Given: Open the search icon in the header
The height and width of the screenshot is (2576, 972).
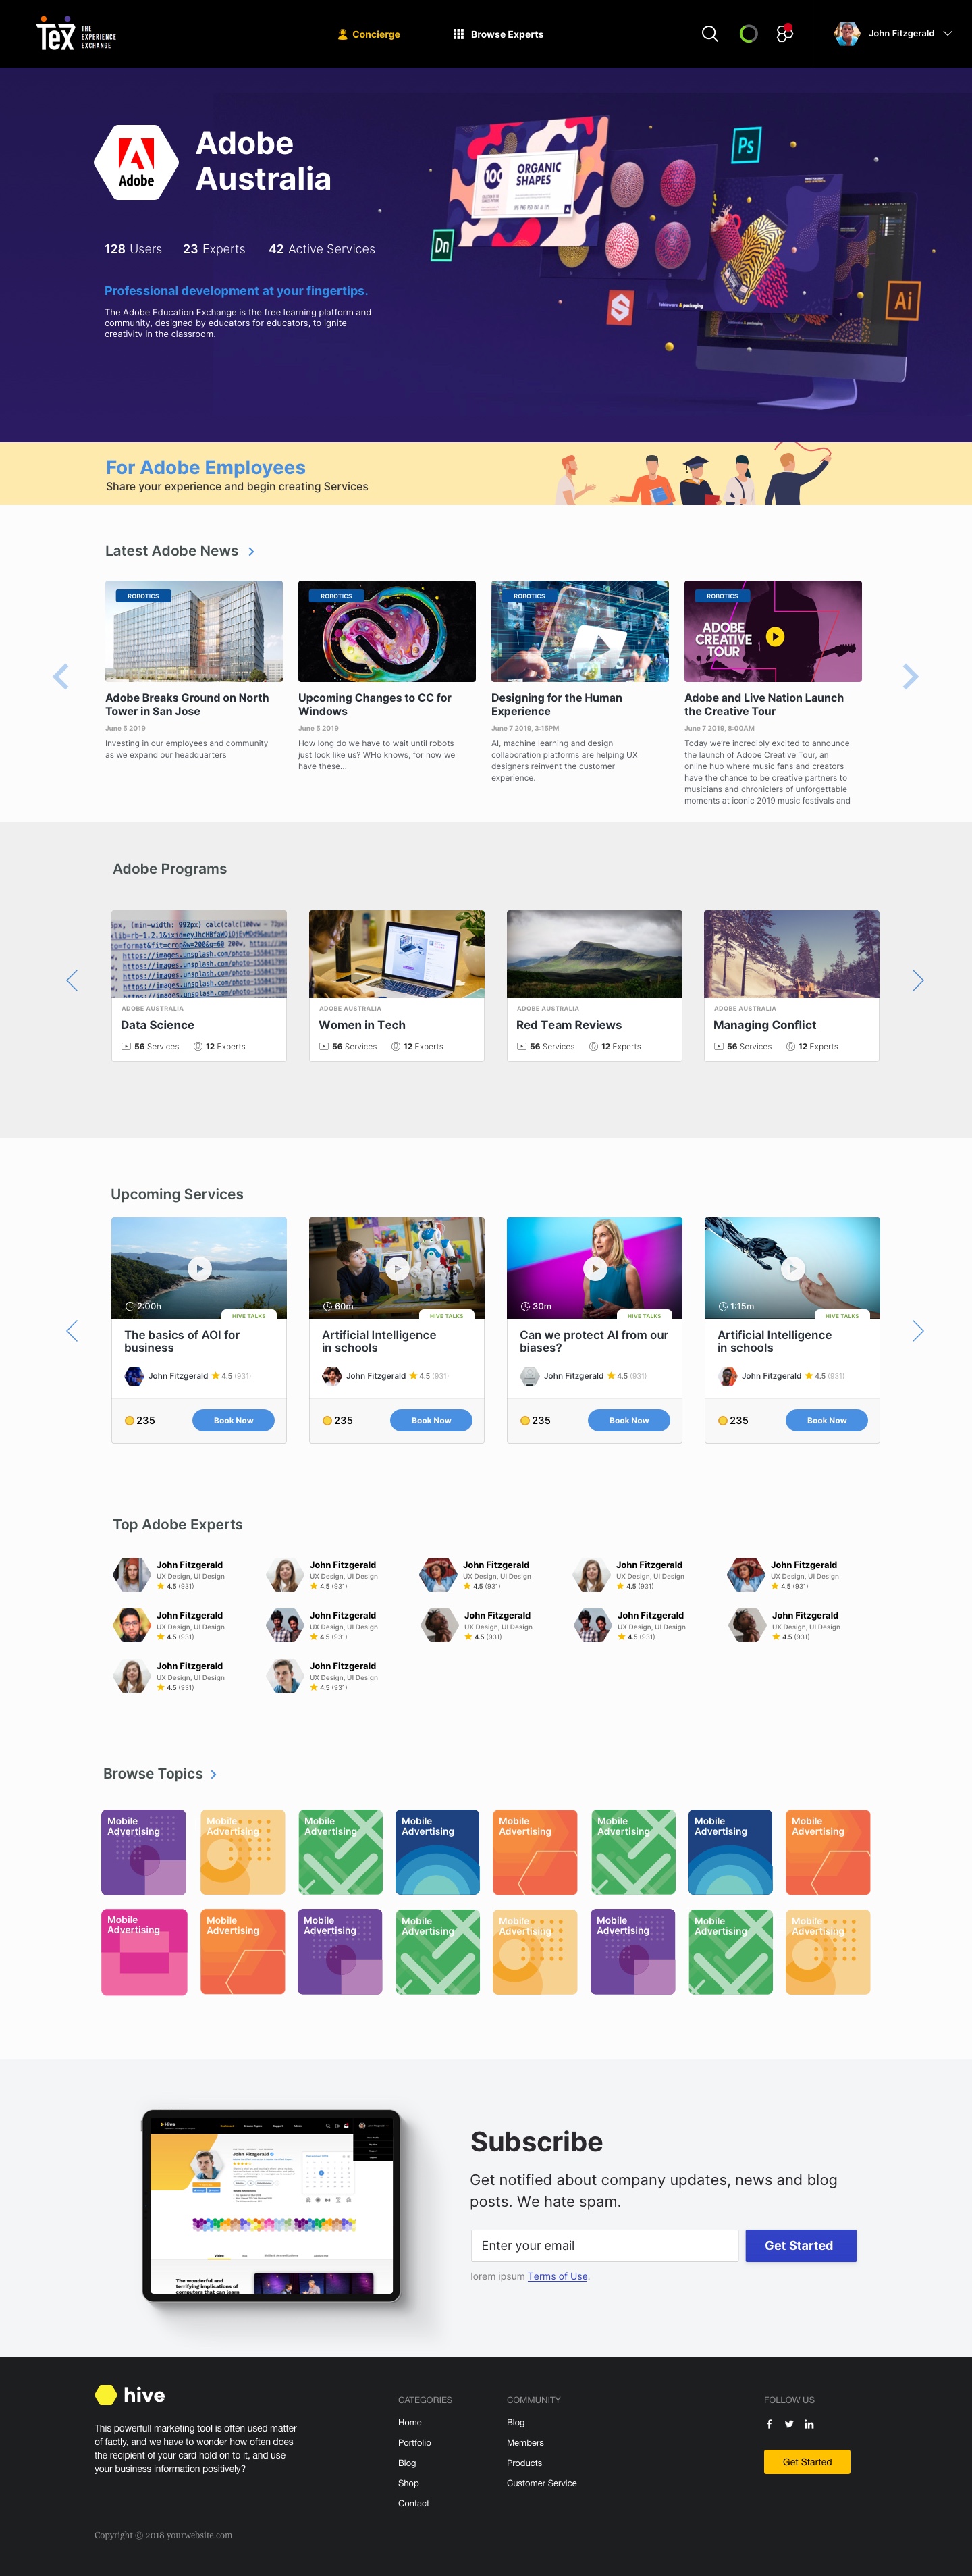Looking at the screenshot, I should coord(710,34).
